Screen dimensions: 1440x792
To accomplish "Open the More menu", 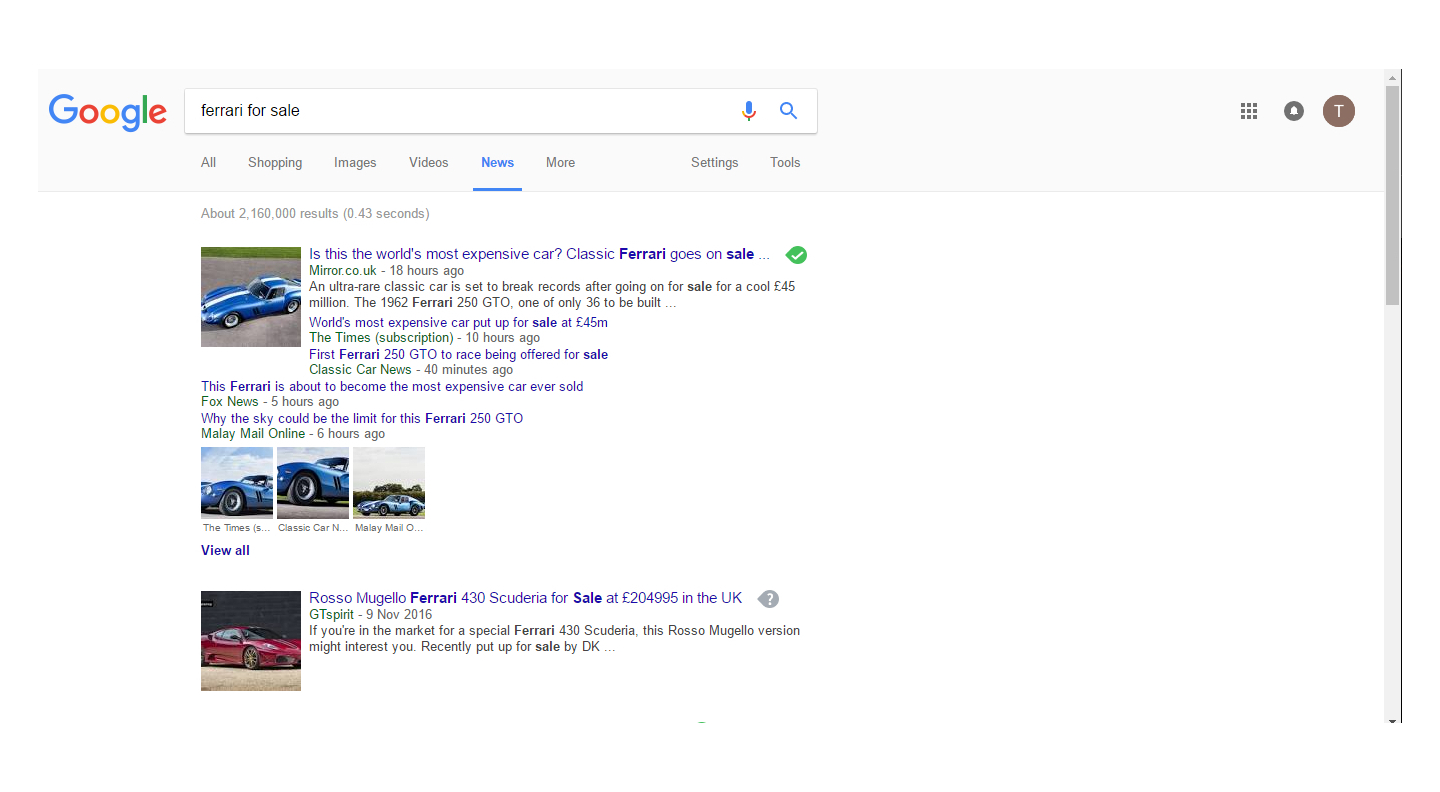I will click(x=560, y=163).
